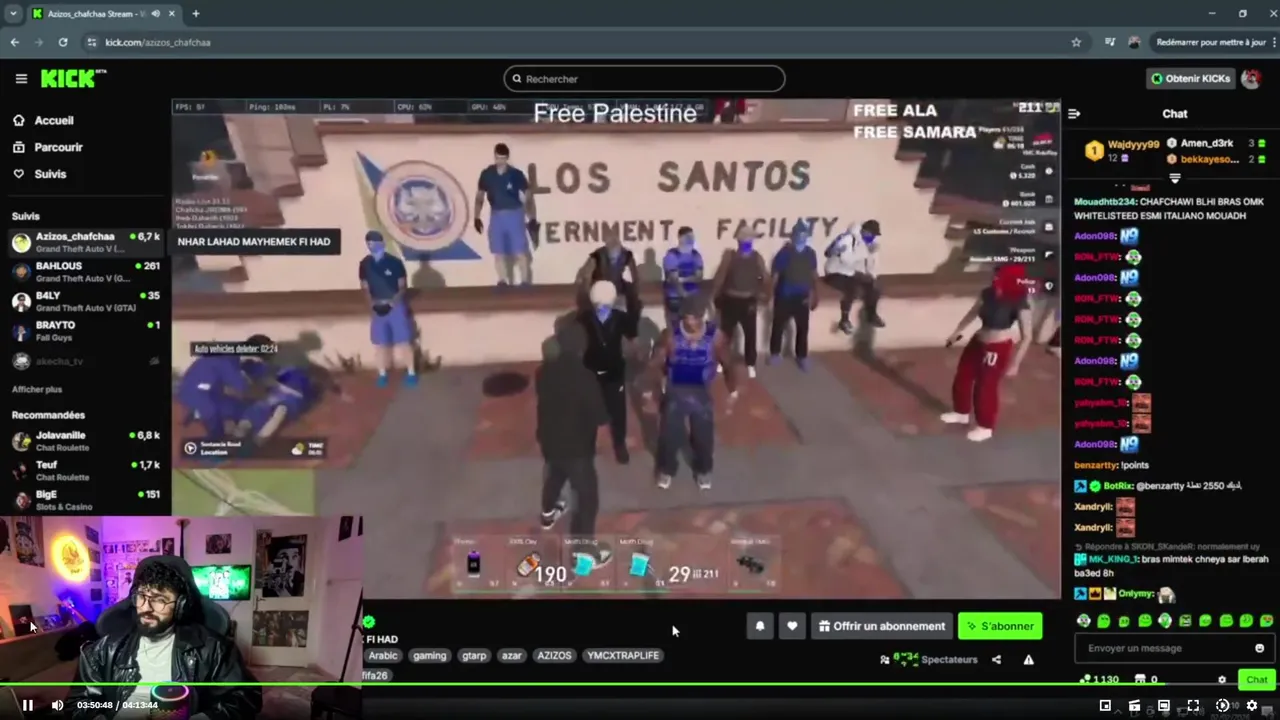Screen dimensions: 1280x720
Task: Open recommended channel Jolavanille
Action: [x=86, y=441]
